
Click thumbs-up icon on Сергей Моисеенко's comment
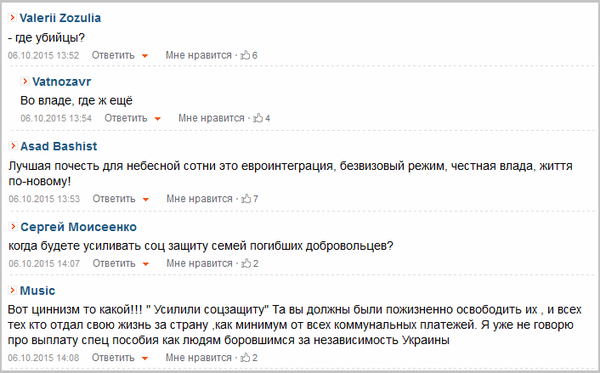coord(246,263)
